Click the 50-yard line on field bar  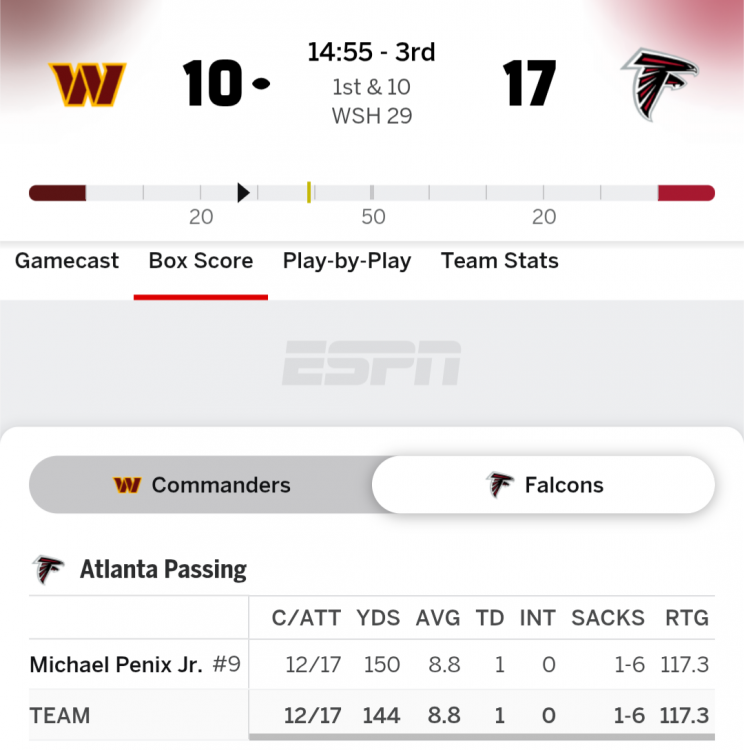[x=372, y=193]
